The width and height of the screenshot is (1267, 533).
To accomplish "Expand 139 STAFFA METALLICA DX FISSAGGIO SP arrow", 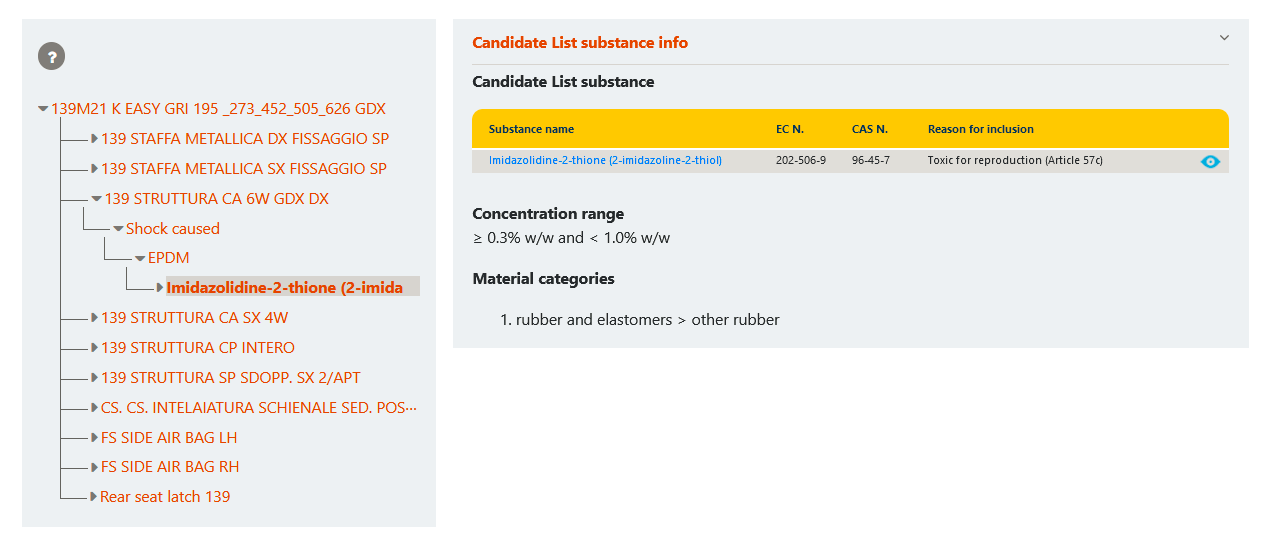I will tap(94, 139).
